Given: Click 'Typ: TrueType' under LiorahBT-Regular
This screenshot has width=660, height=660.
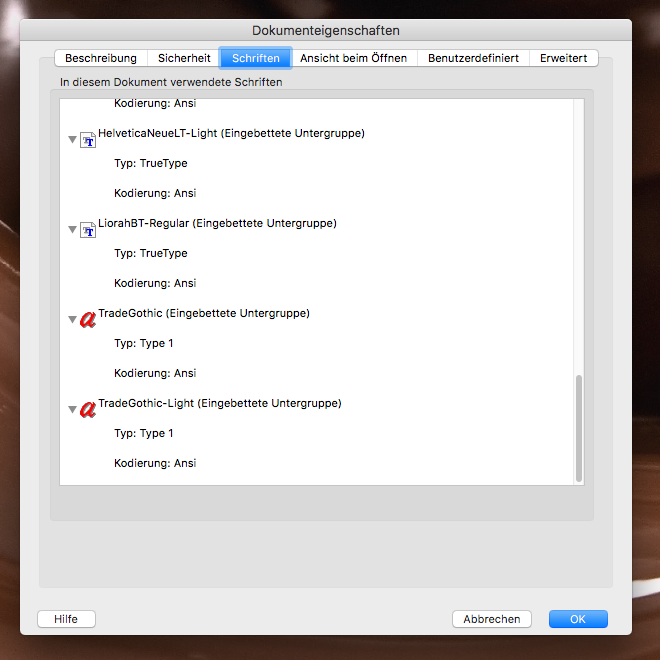Looking at the screenshot, I should pos(151,253).
